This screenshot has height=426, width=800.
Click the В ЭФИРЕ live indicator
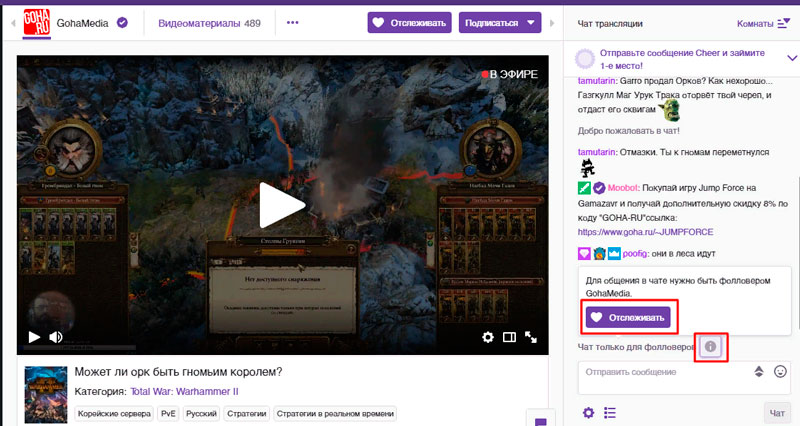point(509,74)
